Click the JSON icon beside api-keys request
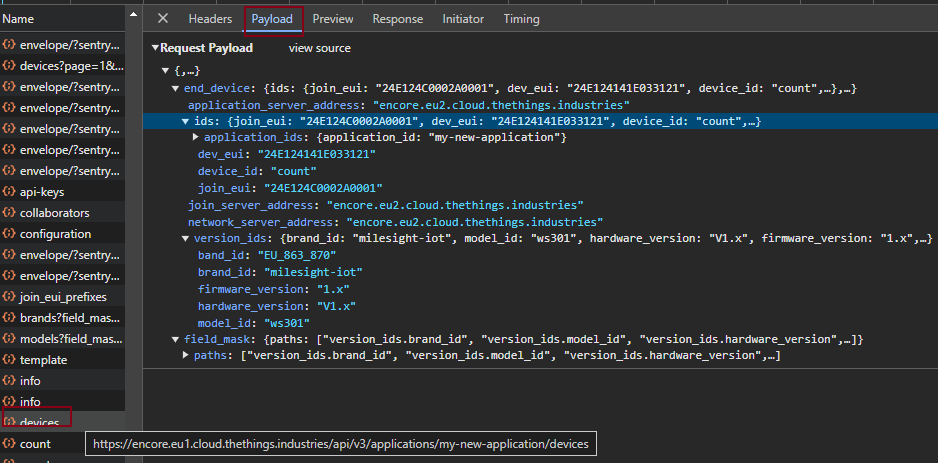The image size is (938, 463). 9,192
